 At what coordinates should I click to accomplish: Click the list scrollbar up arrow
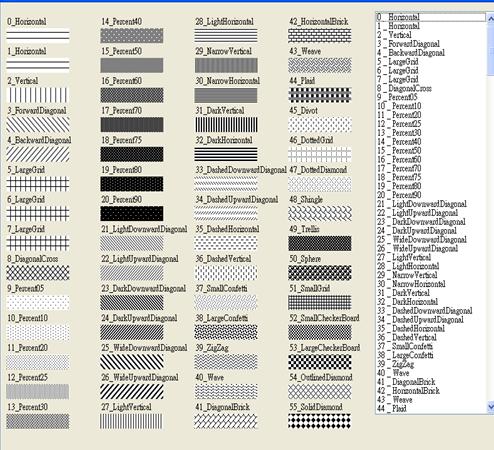(x=490, y=18)
